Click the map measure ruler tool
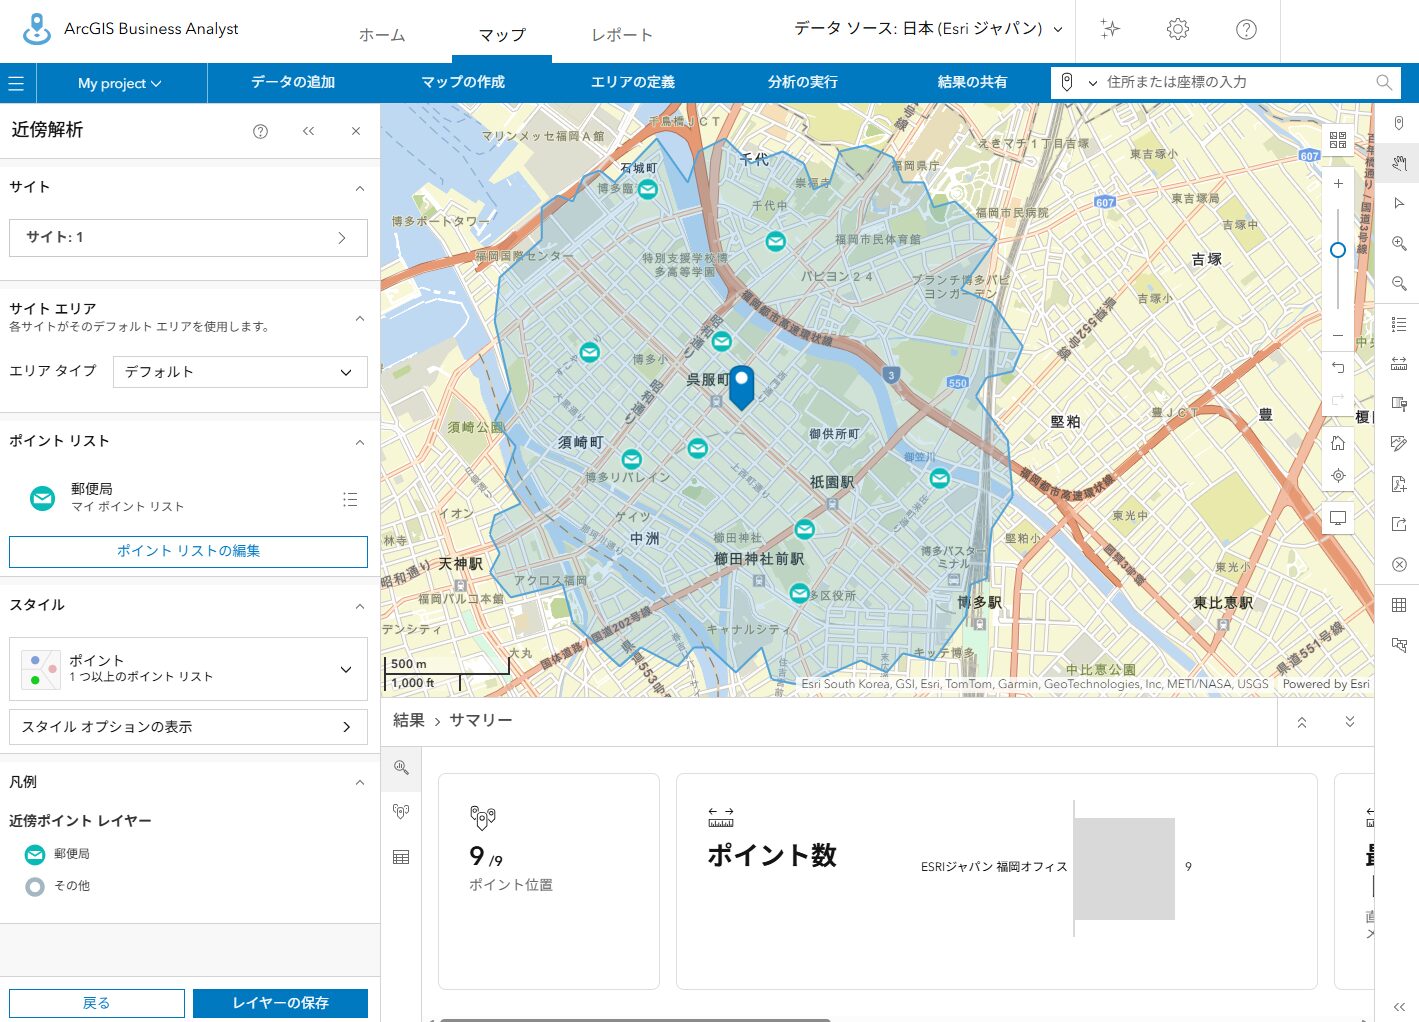Screen dimensions: 1419x1022 [x=1399, y=364]
